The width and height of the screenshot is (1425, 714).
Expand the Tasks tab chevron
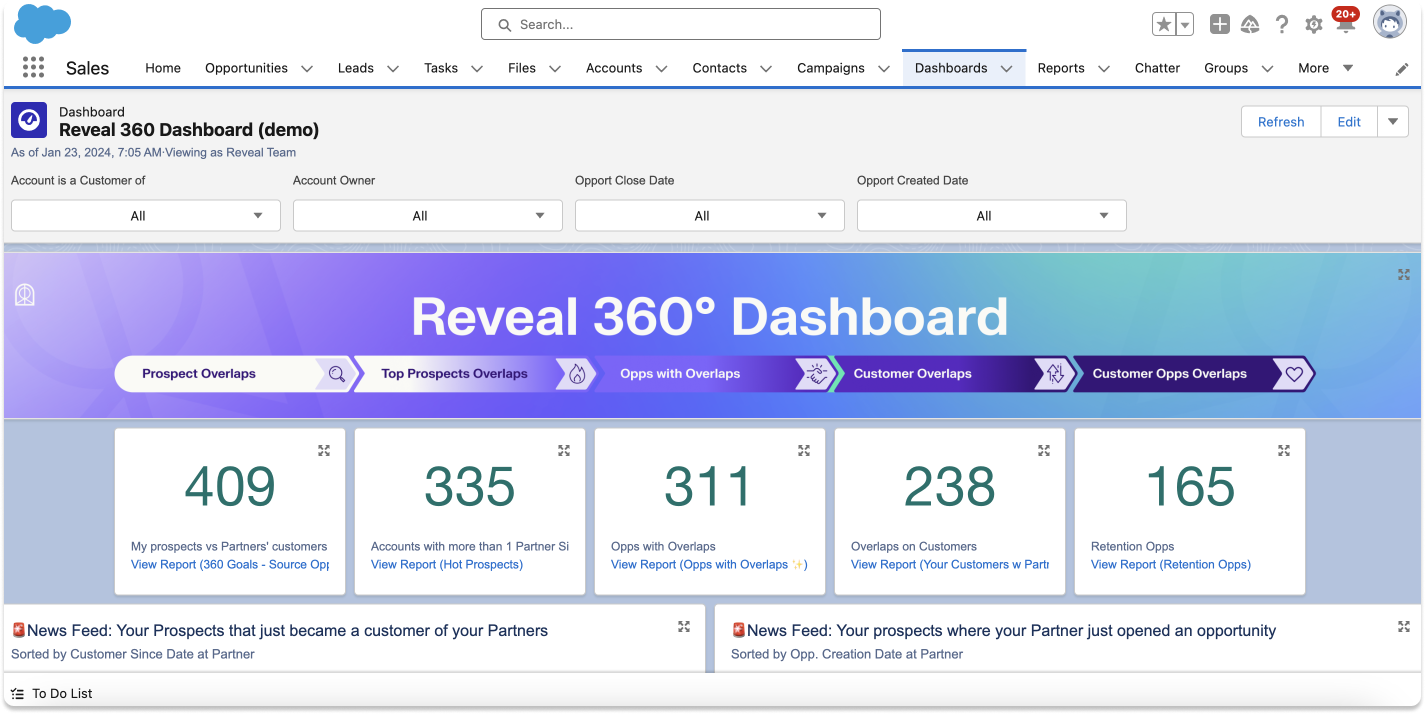[x=477, y=69]
